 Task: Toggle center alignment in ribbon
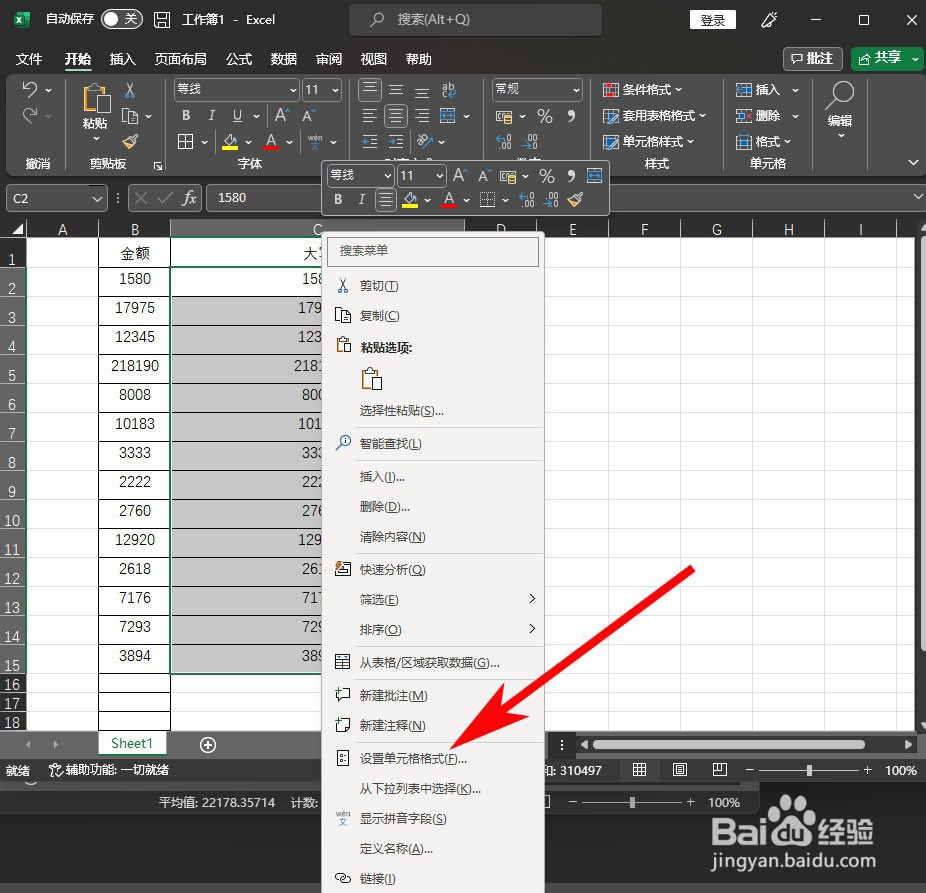[396, 115]
